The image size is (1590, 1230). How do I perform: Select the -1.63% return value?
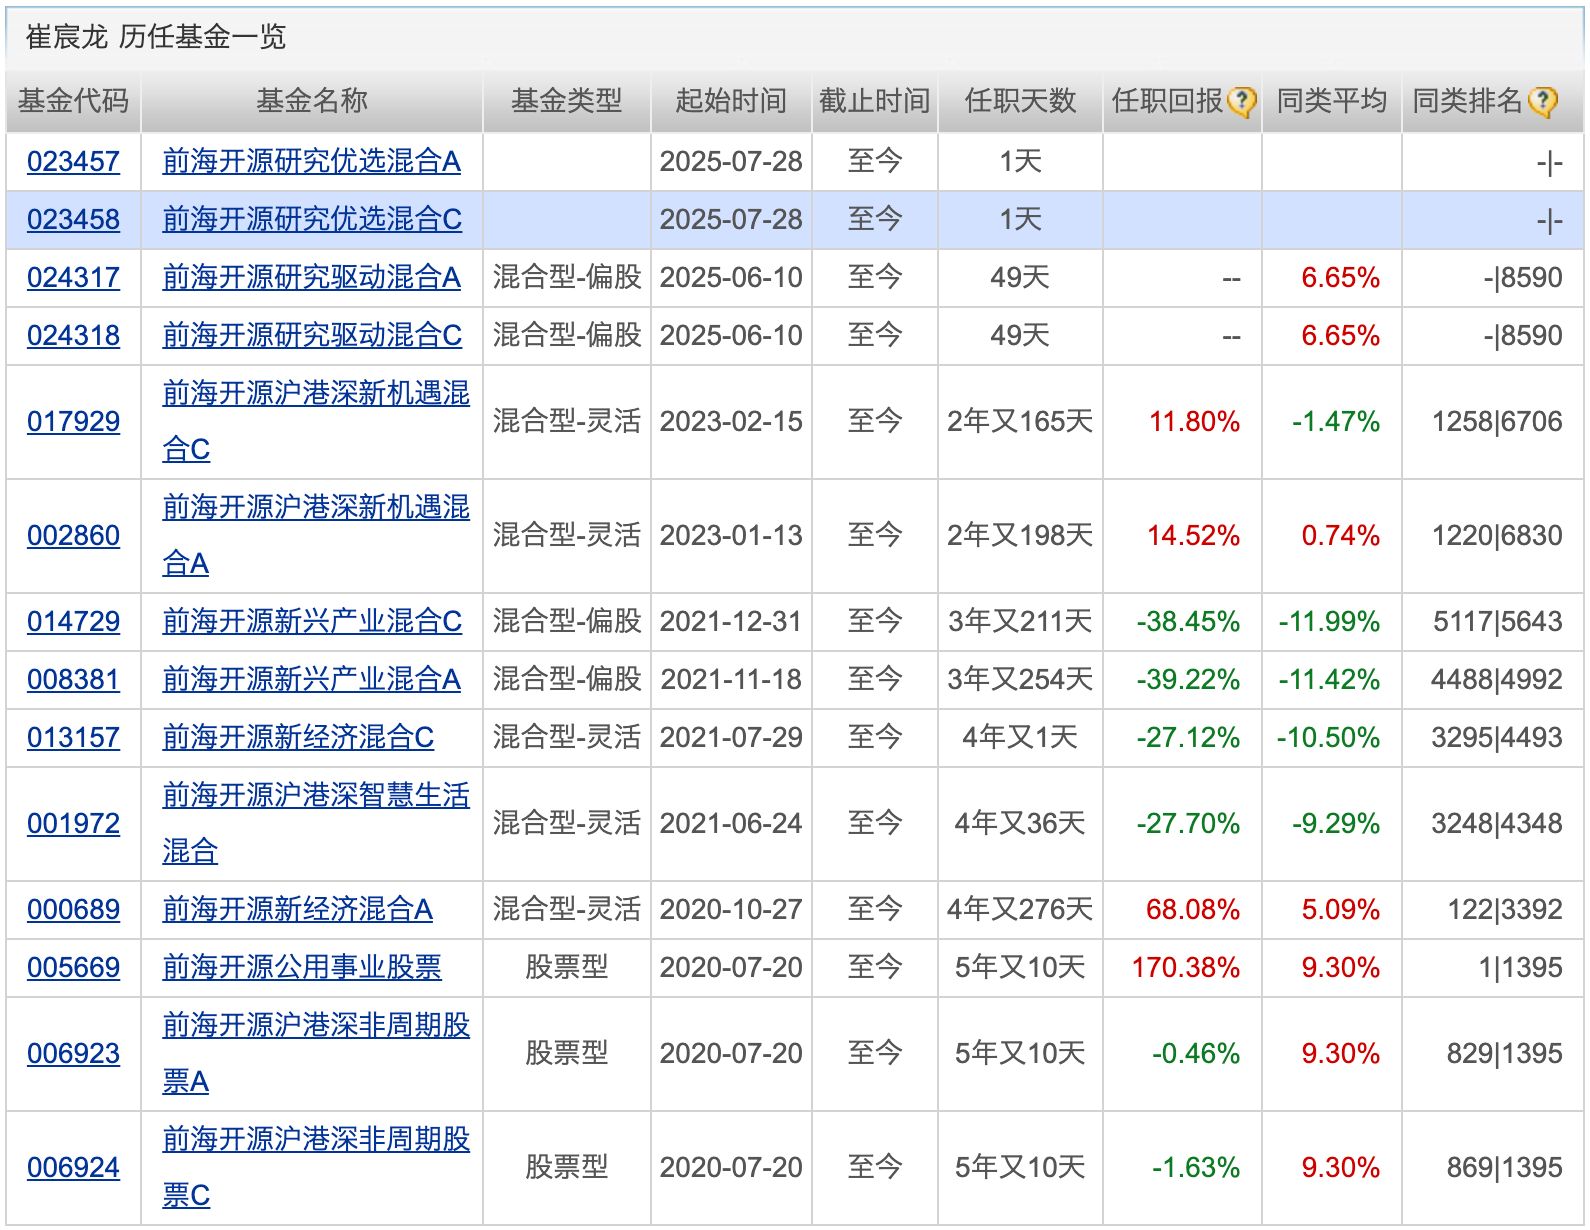(x=1195, y=1167)
